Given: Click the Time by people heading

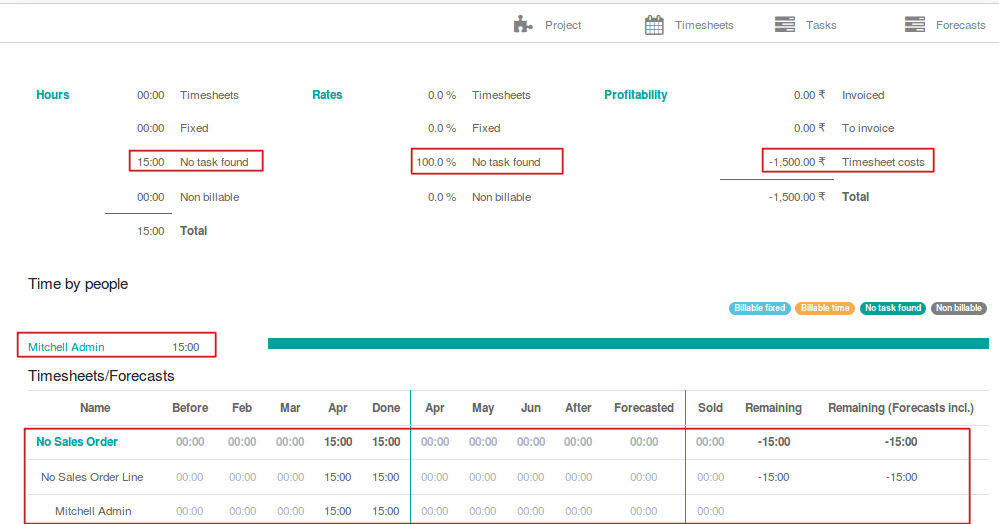Looking at the screenshot, I should 78,284.
